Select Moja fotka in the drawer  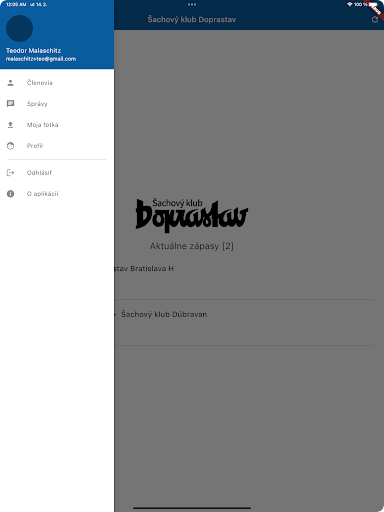click(57, 125)
